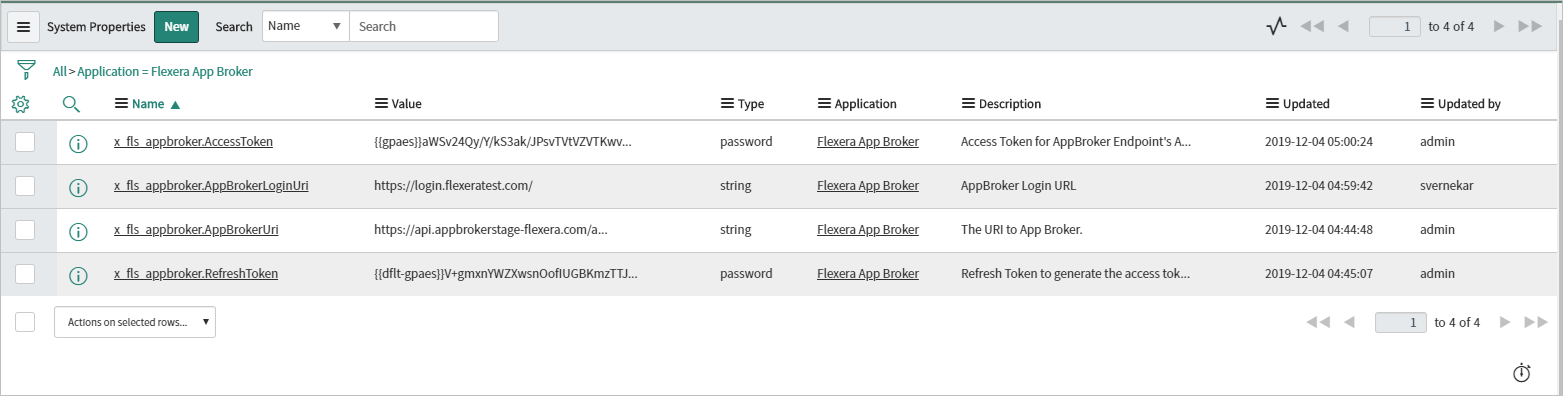The width and height of the screenshot is (1563, 396).
Task: Open the personalize list gear icon
Action: (x=20, y=103)
